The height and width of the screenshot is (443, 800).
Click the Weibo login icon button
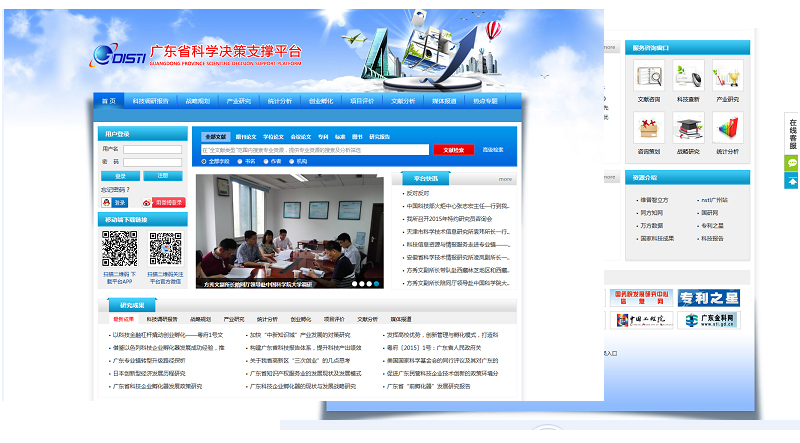tap(163, 202)
